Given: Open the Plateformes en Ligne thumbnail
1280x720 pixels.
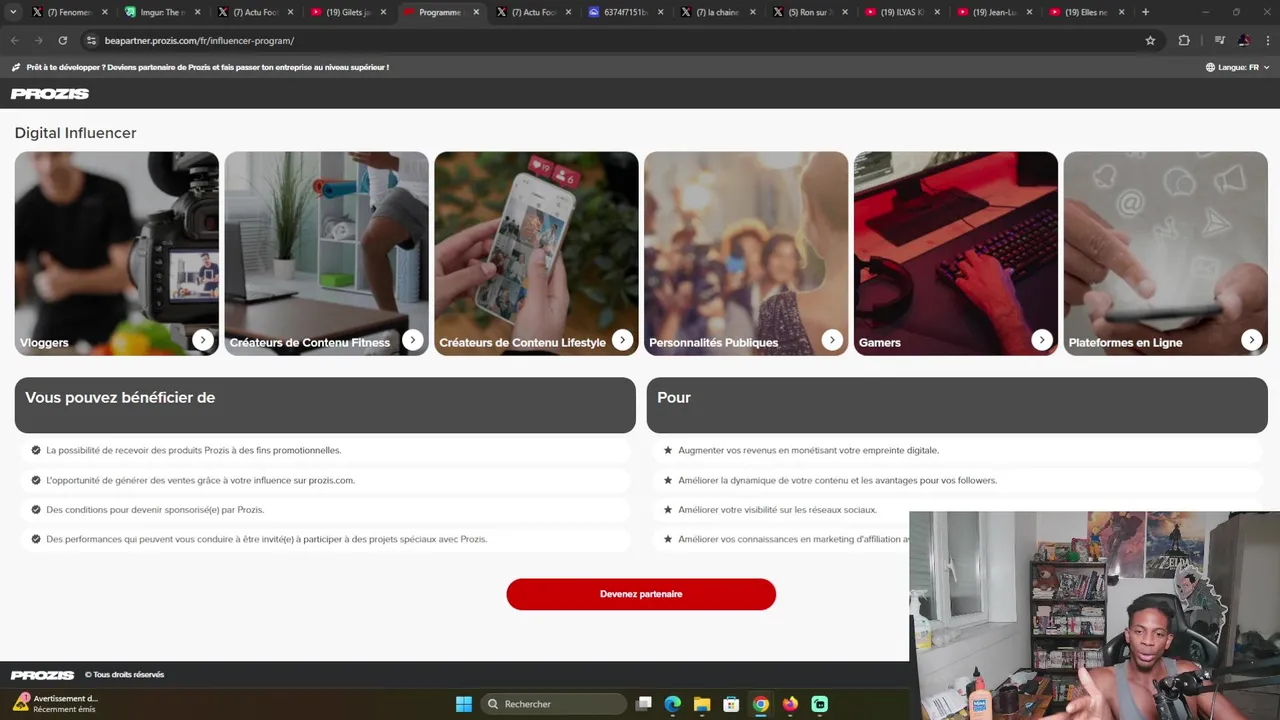Looking at the screenshot, I should [1166, 253].
